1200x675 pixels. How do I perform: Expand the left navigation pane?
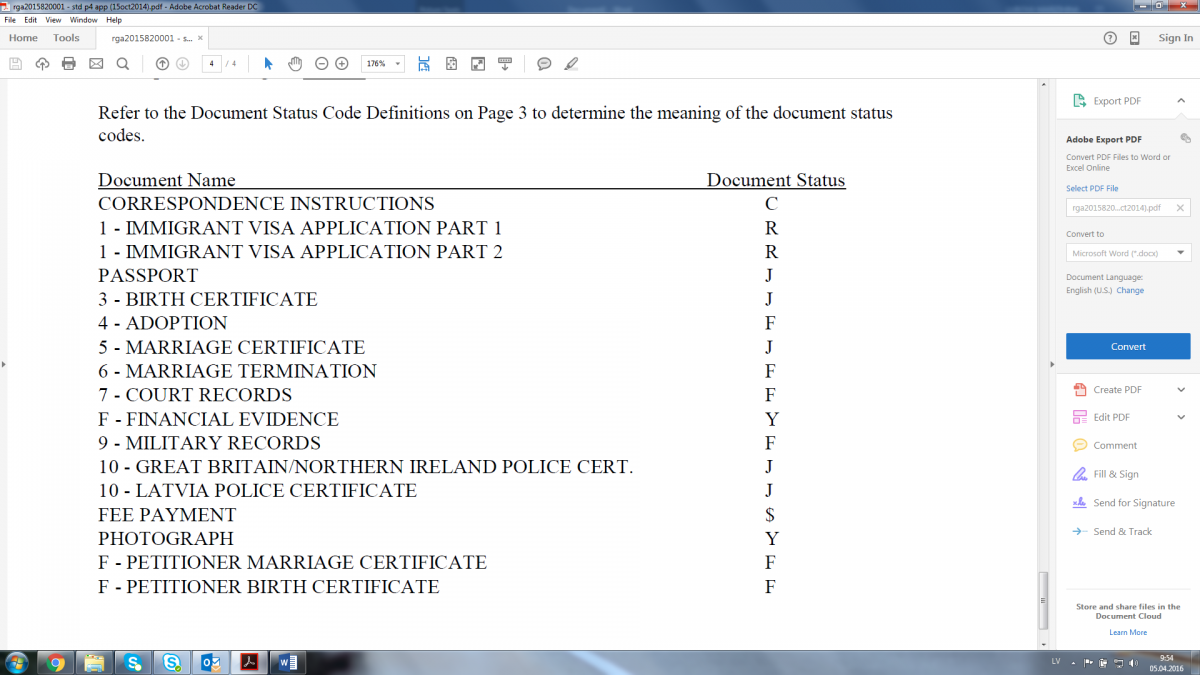tap(3, 363)
